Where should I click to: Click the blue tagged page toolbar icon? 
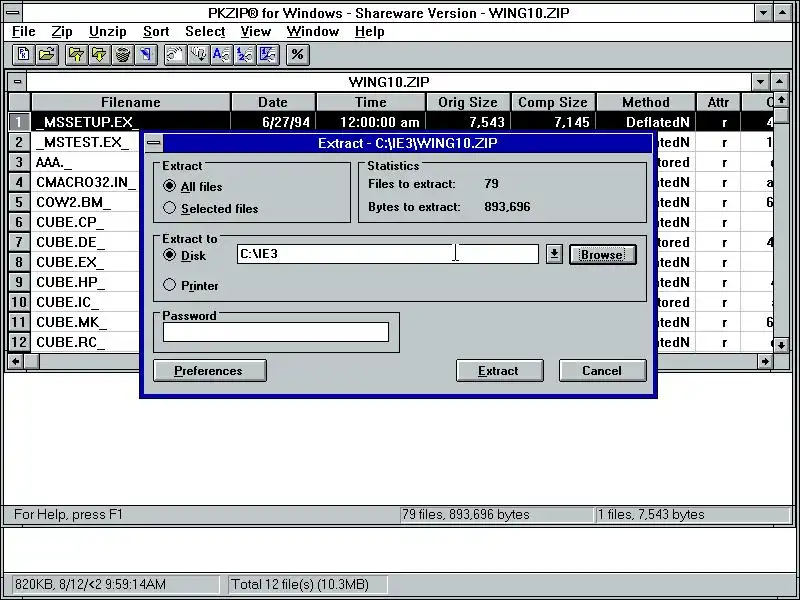click(146, 55)
